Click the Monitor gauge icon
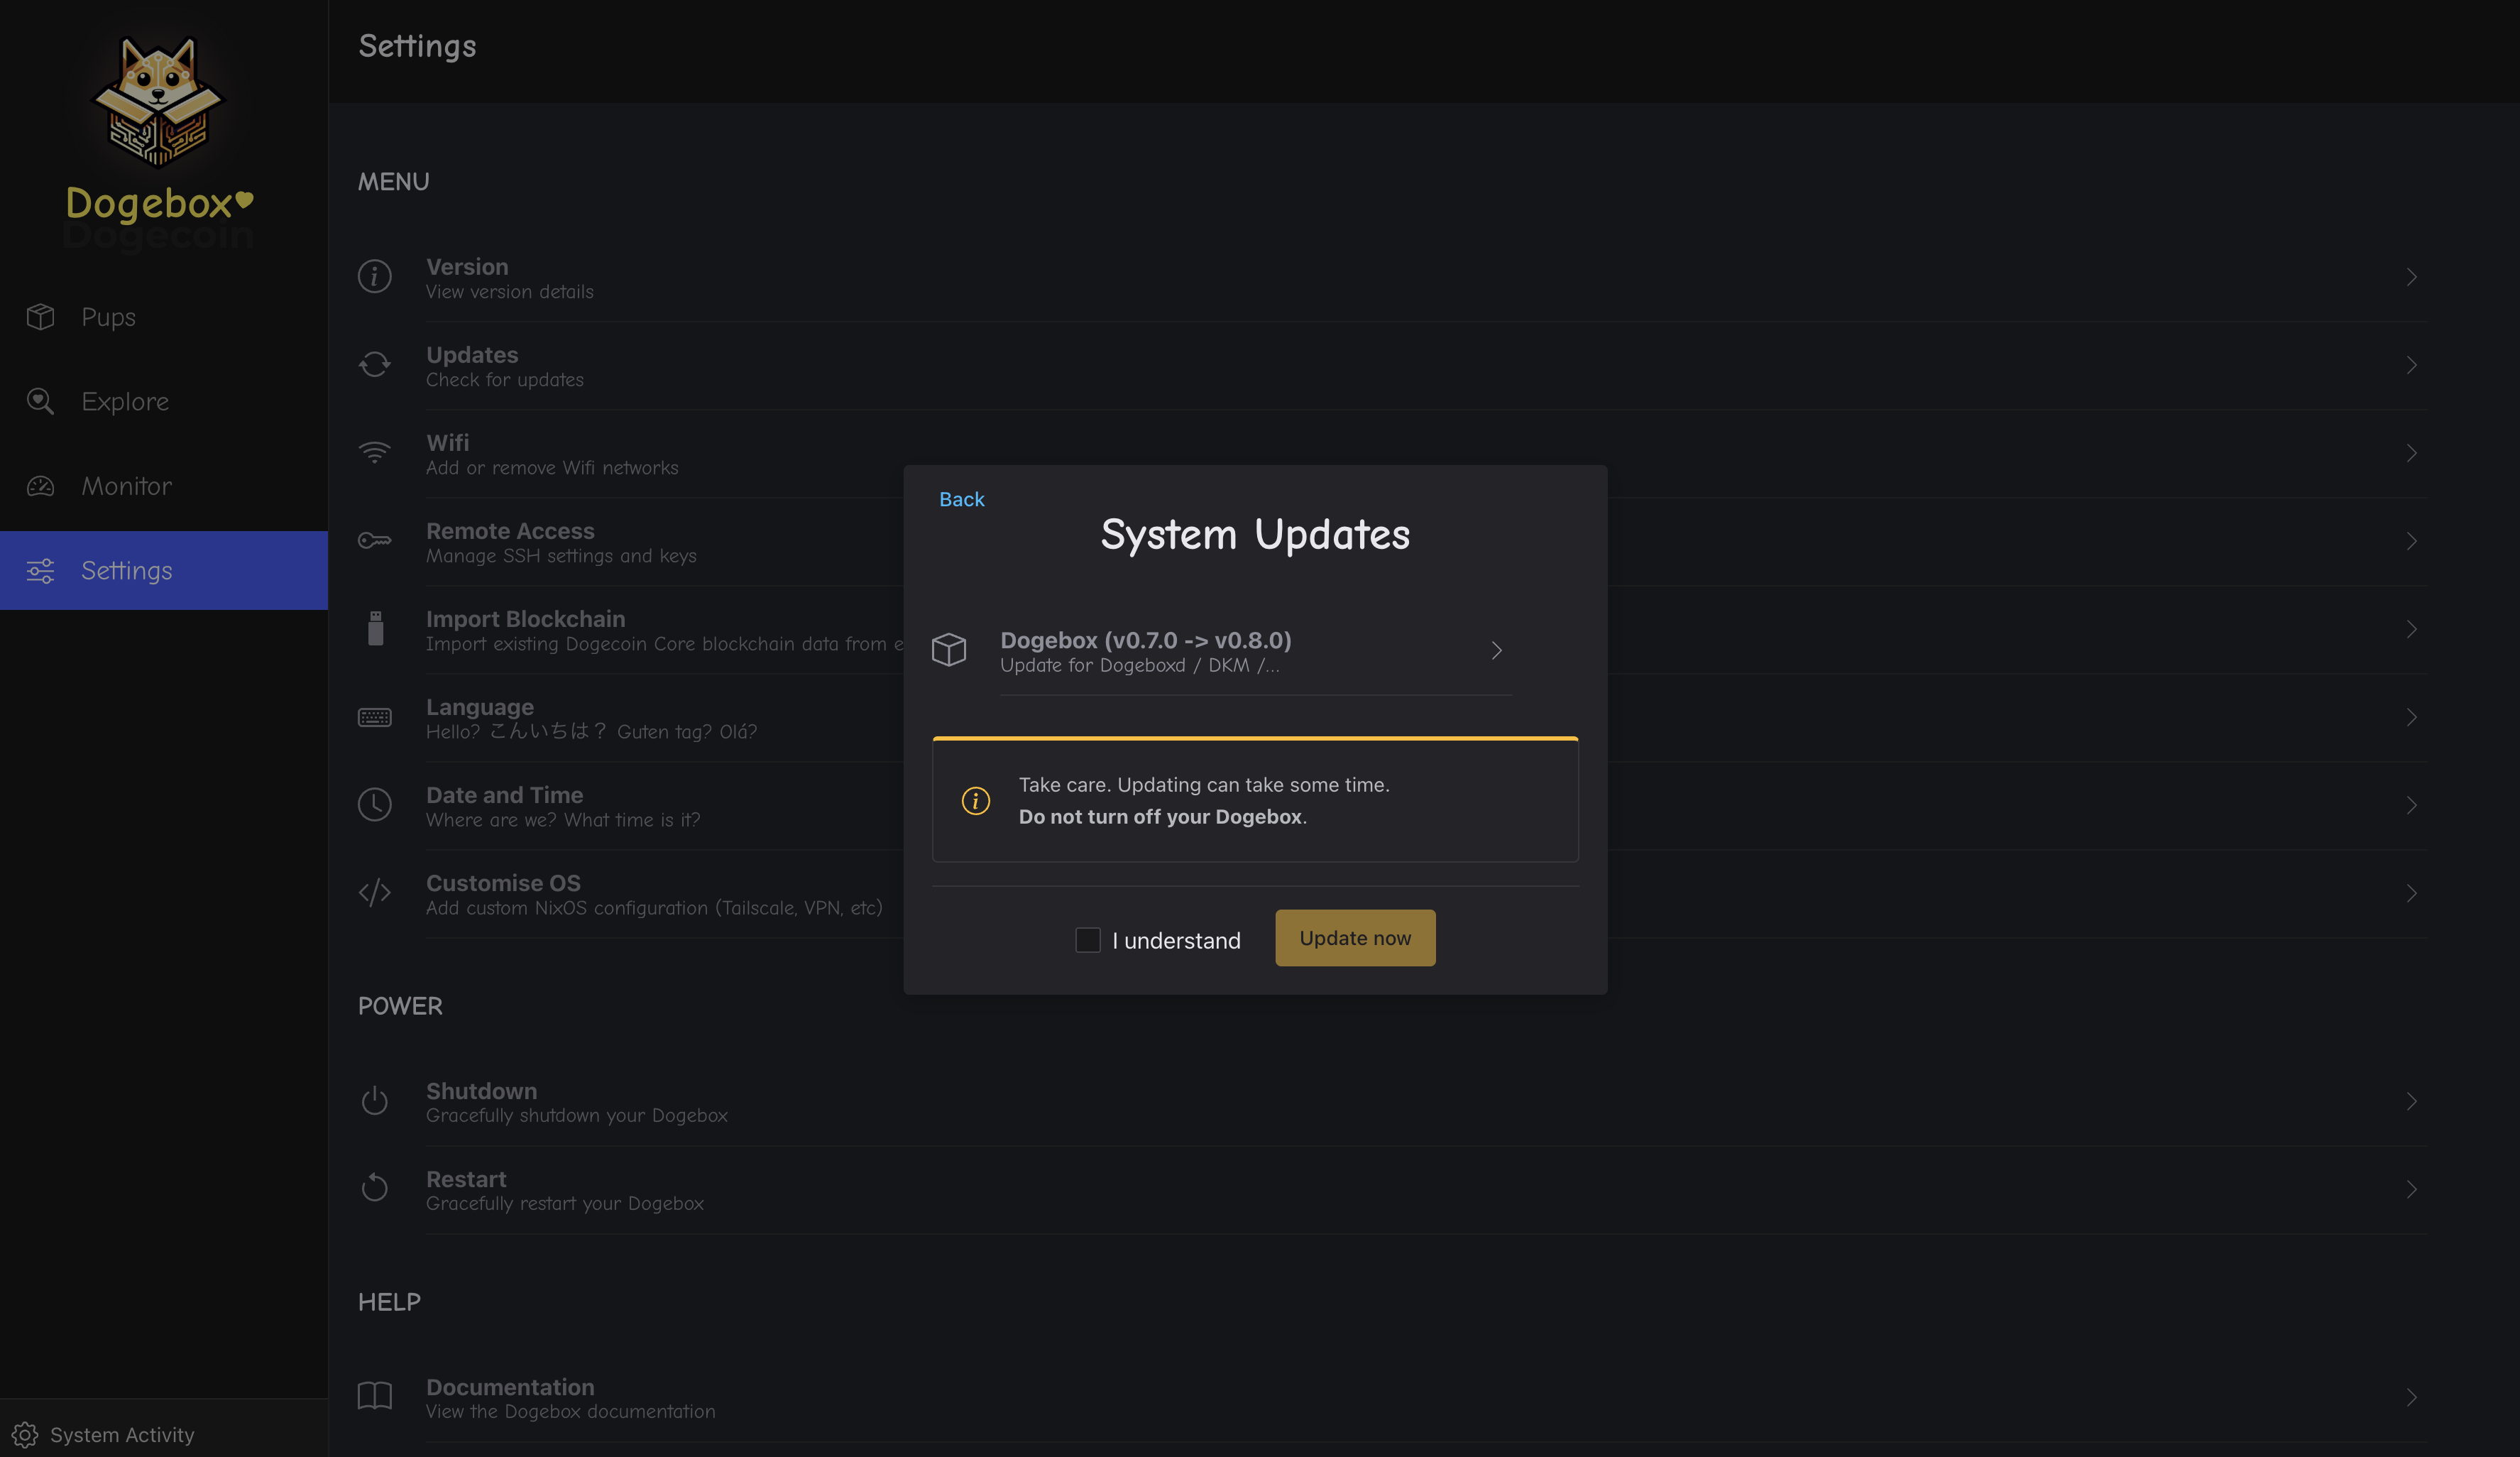 click(x=40, y=486)
